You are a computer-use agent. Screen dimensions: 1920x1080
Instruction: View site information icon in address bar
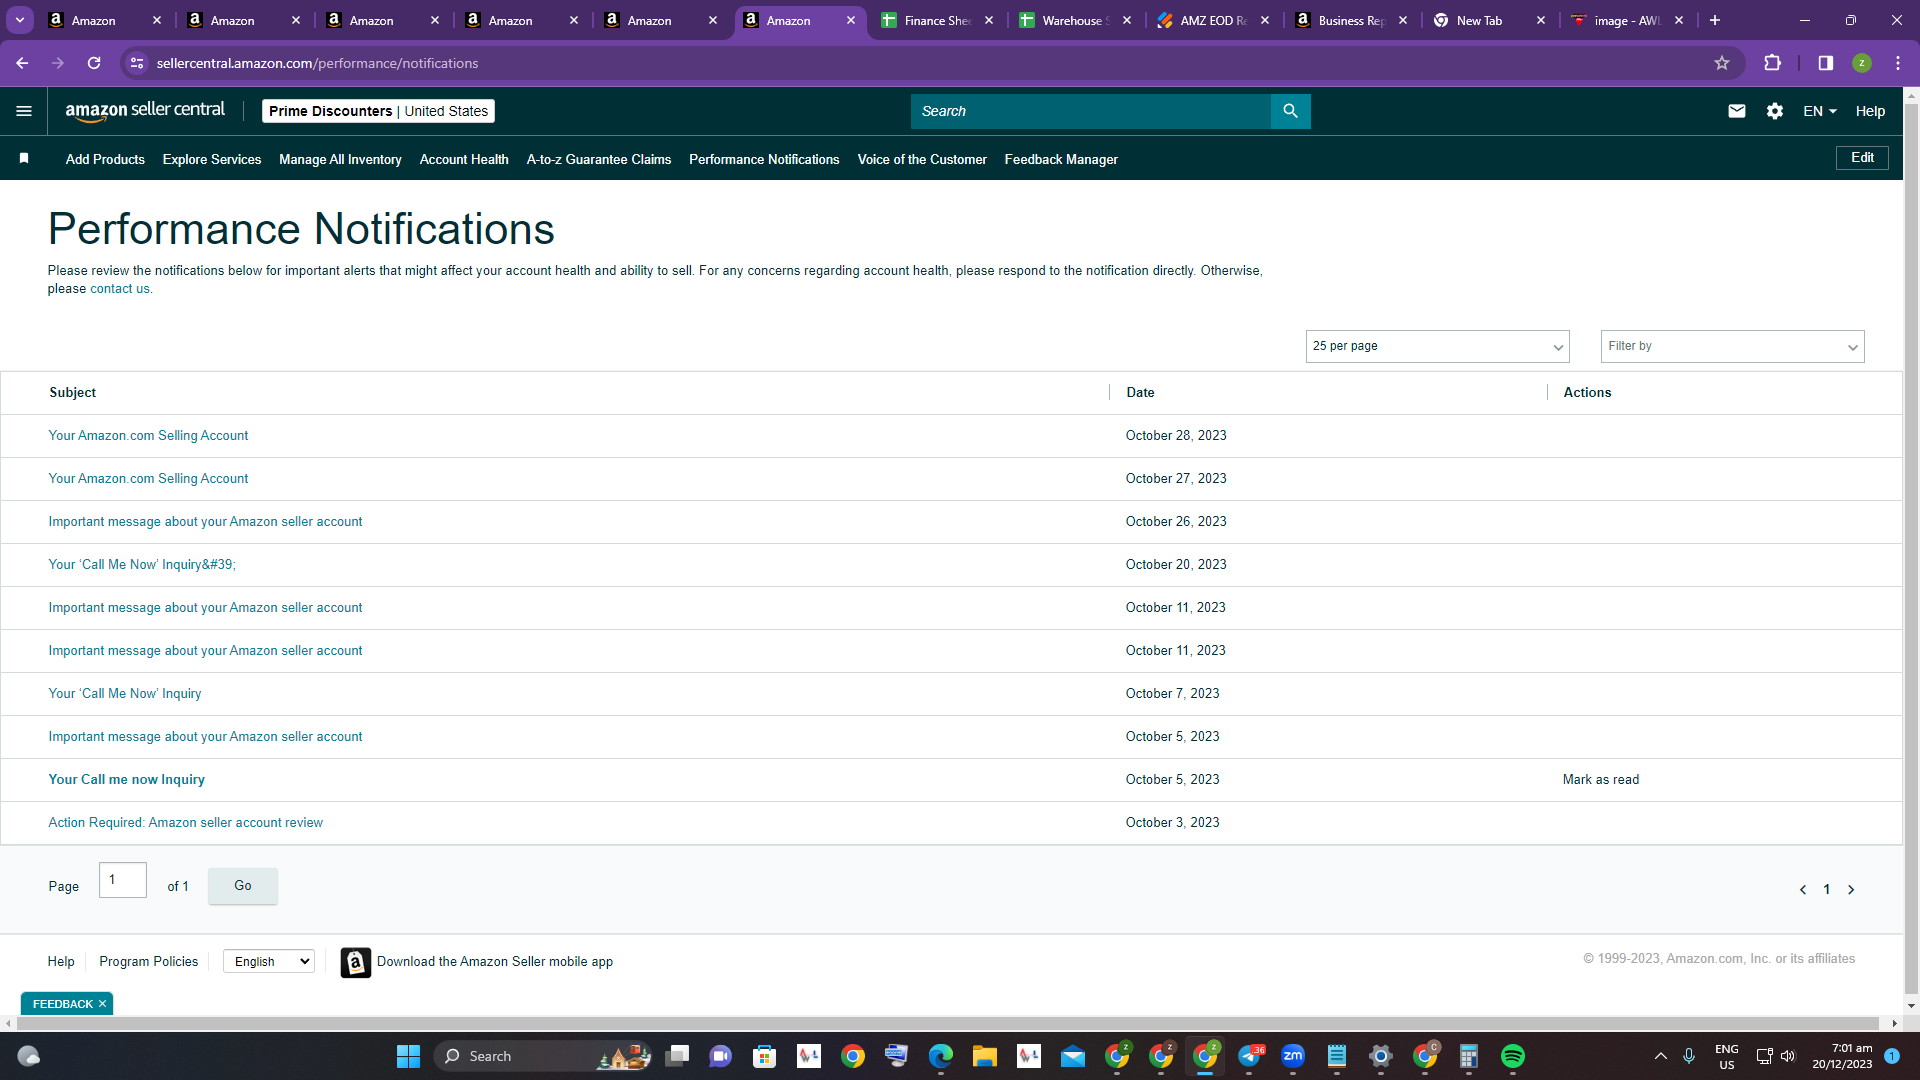click(x=137, y=63)
